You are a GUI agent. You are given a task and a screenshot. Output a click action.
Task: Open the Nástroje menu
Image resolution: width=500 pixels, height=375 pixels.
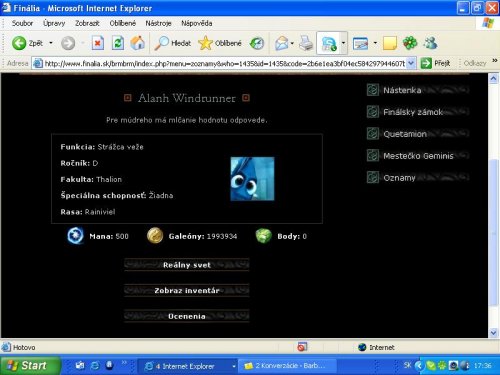pos(158,23)
